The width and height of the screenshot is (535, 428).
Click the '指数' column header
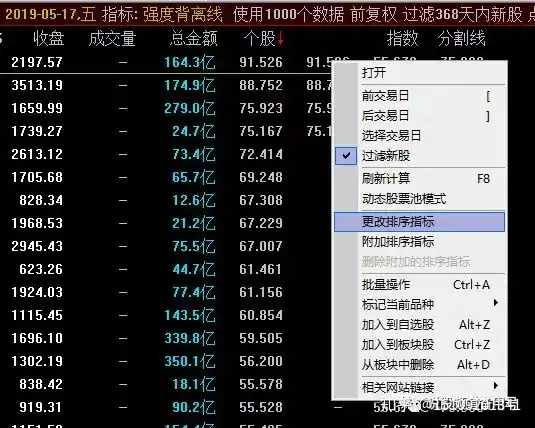(x=402, y=38)
